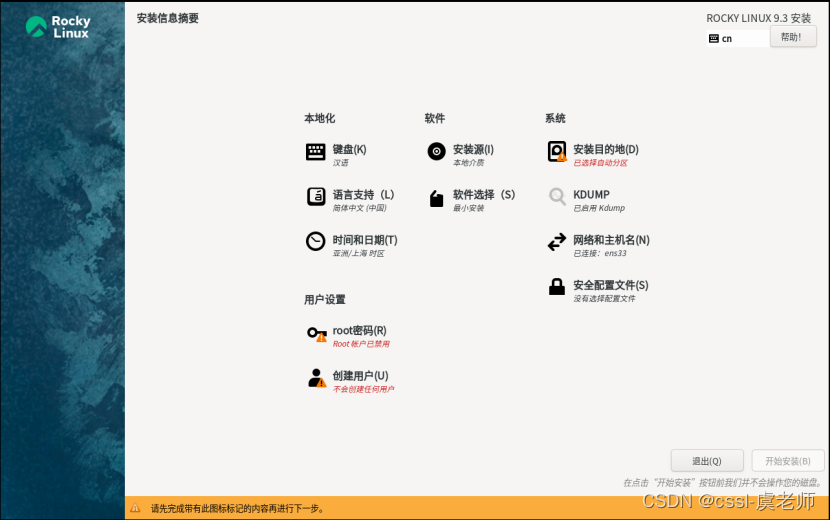Click the 开始安装(B) begin installation button
The image size is (831, 521).
[x=788, y=461]
